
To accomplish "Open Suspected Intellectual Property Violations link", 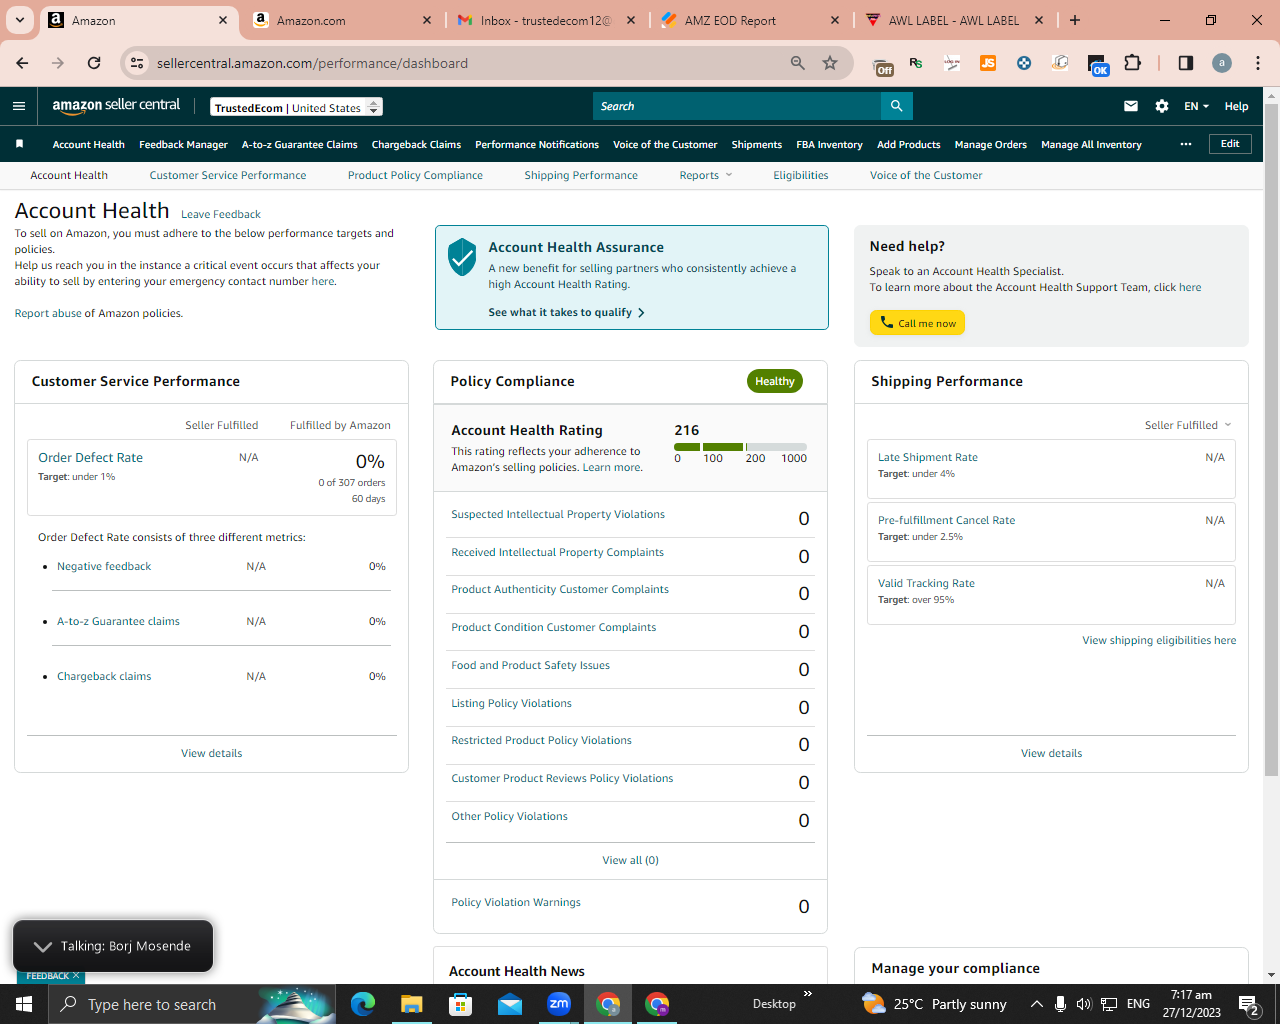I will point(558,514).
